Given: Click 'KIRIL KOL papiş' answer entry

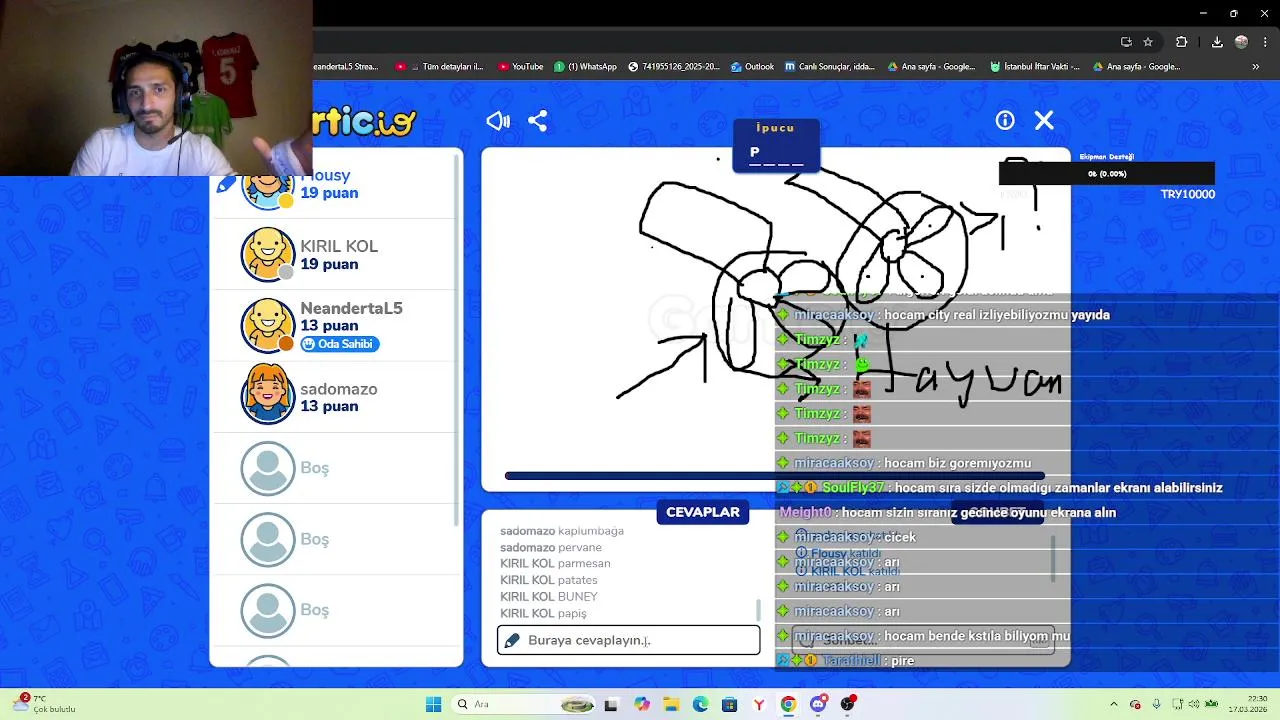Looking at the screenshot, I should coord(543,613).
